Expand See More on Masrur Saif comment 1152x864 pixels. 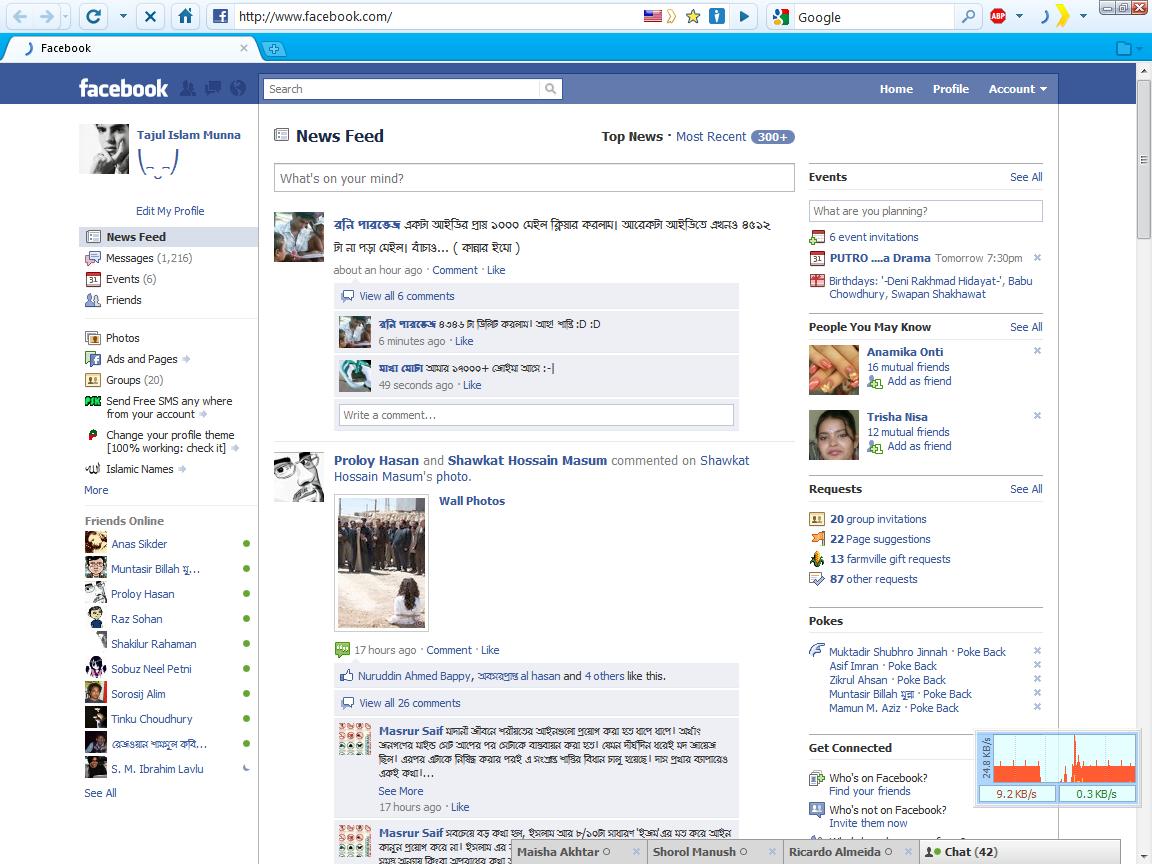[400, 791]
